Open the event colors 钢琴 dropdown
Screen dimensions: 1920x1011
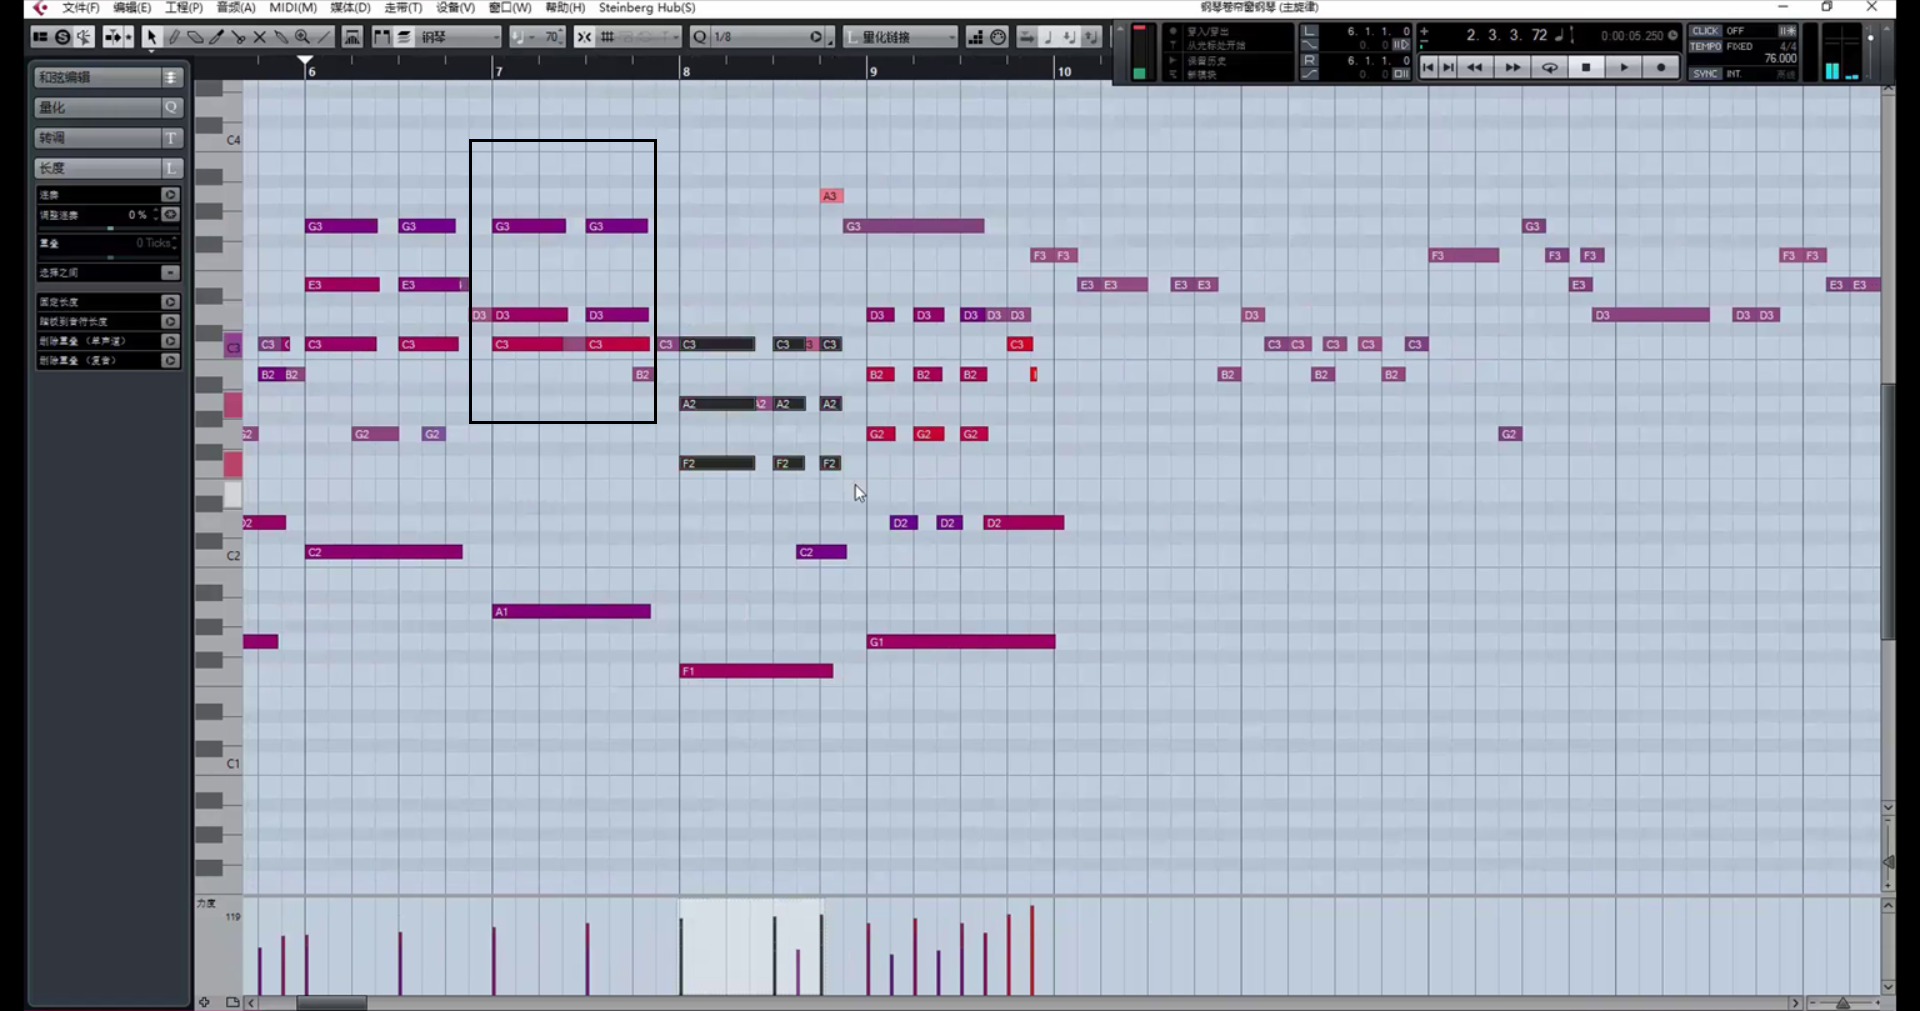click(459, 37)
